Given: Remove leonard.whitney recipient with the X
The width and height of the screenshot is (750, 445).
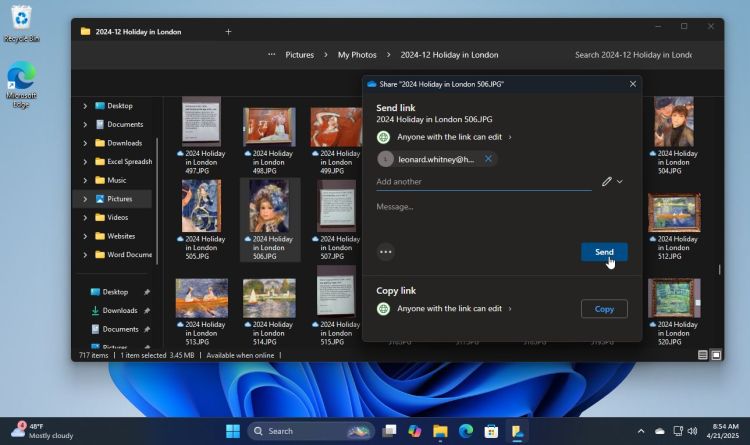Looking at the screenshot, I should tap(488, 159).
